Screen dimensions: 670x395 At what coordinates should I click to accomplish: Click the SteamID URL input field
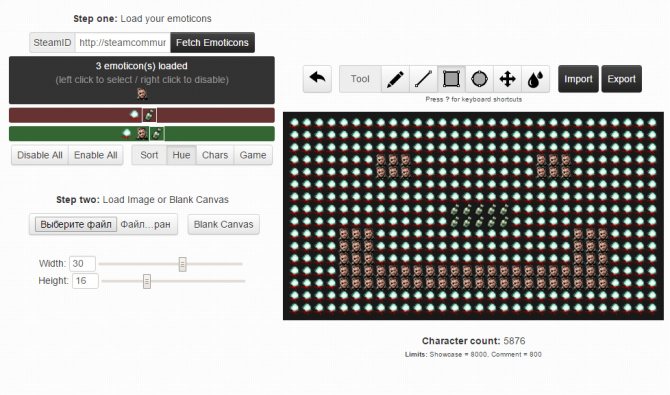point(123,43)
